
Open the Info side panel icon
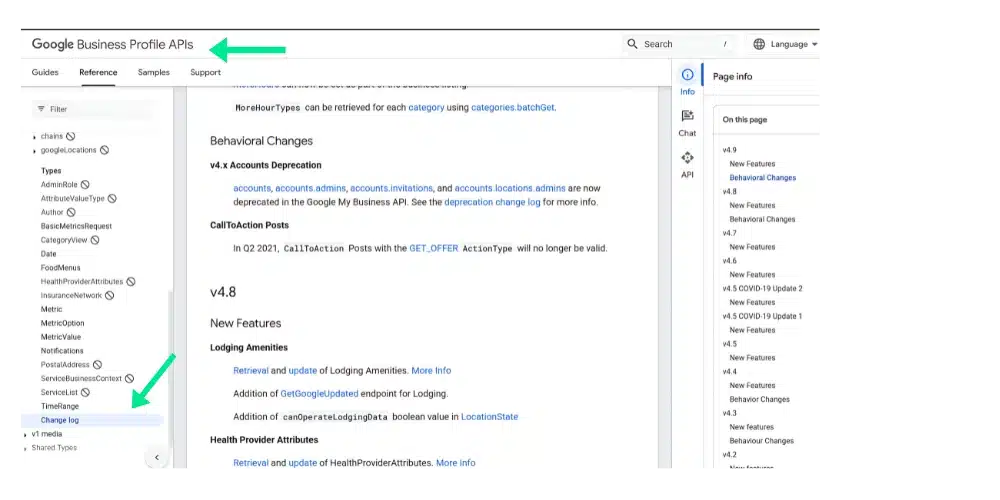click(687, 75)
